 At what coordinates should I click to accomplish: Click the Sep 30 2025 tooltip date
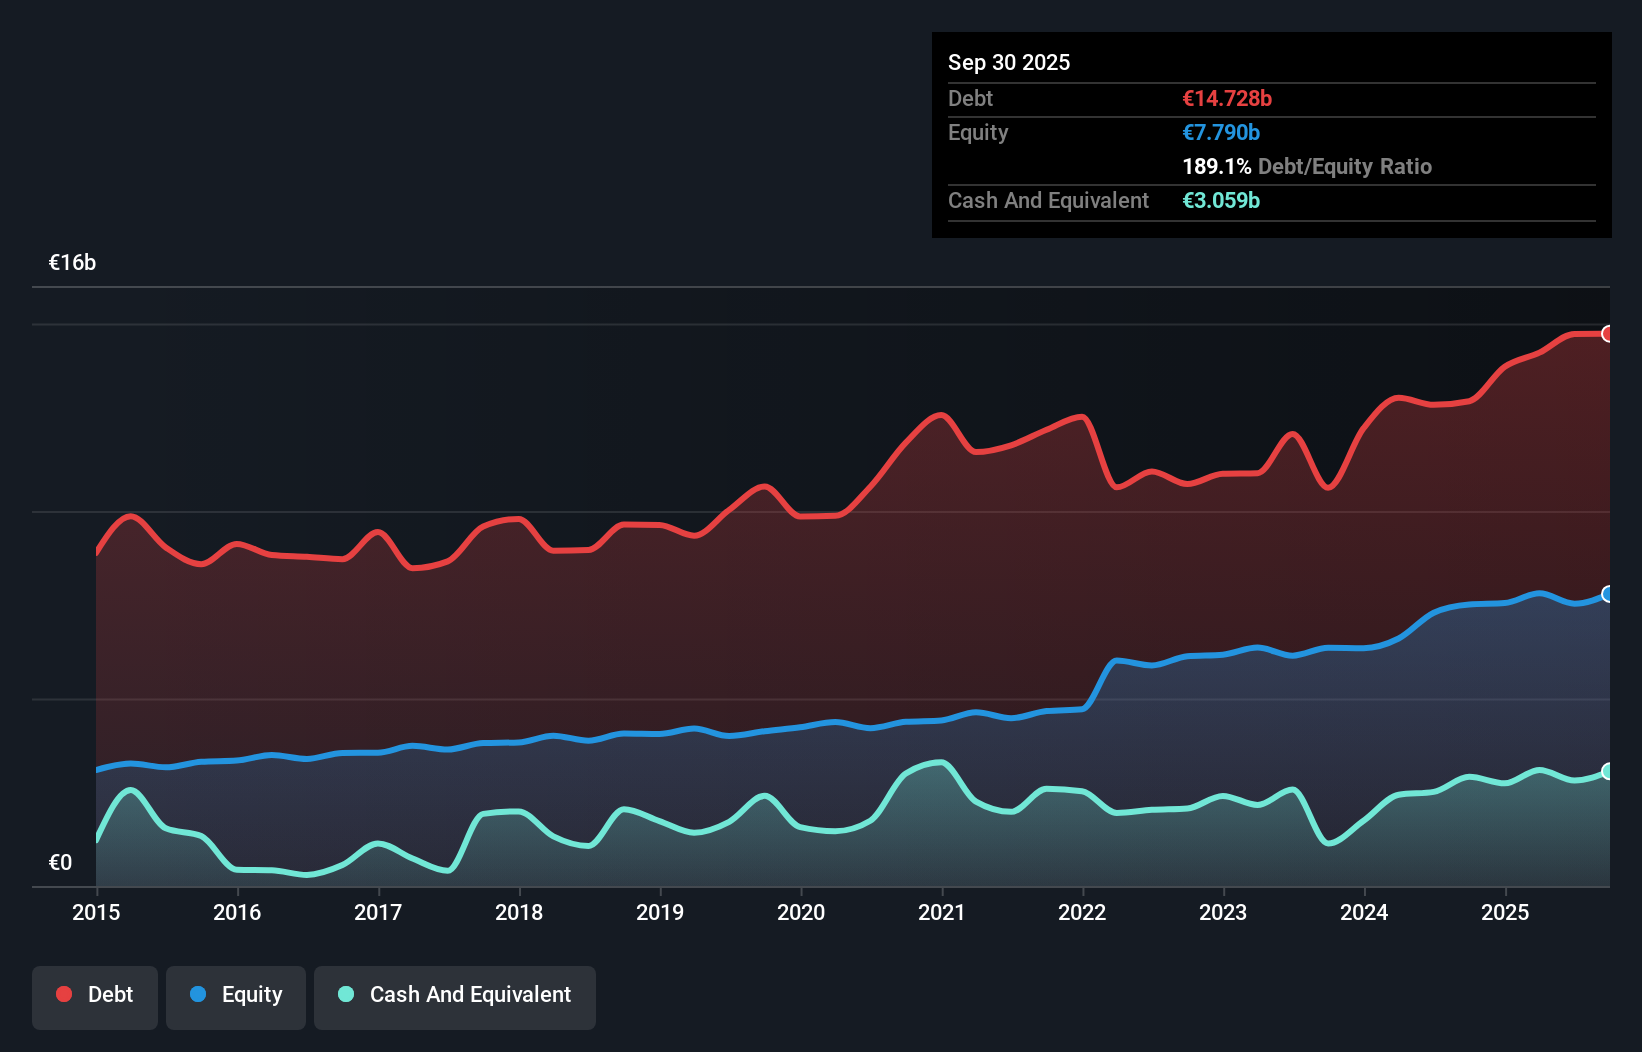pyautogui.click(x=1009, y=62)
